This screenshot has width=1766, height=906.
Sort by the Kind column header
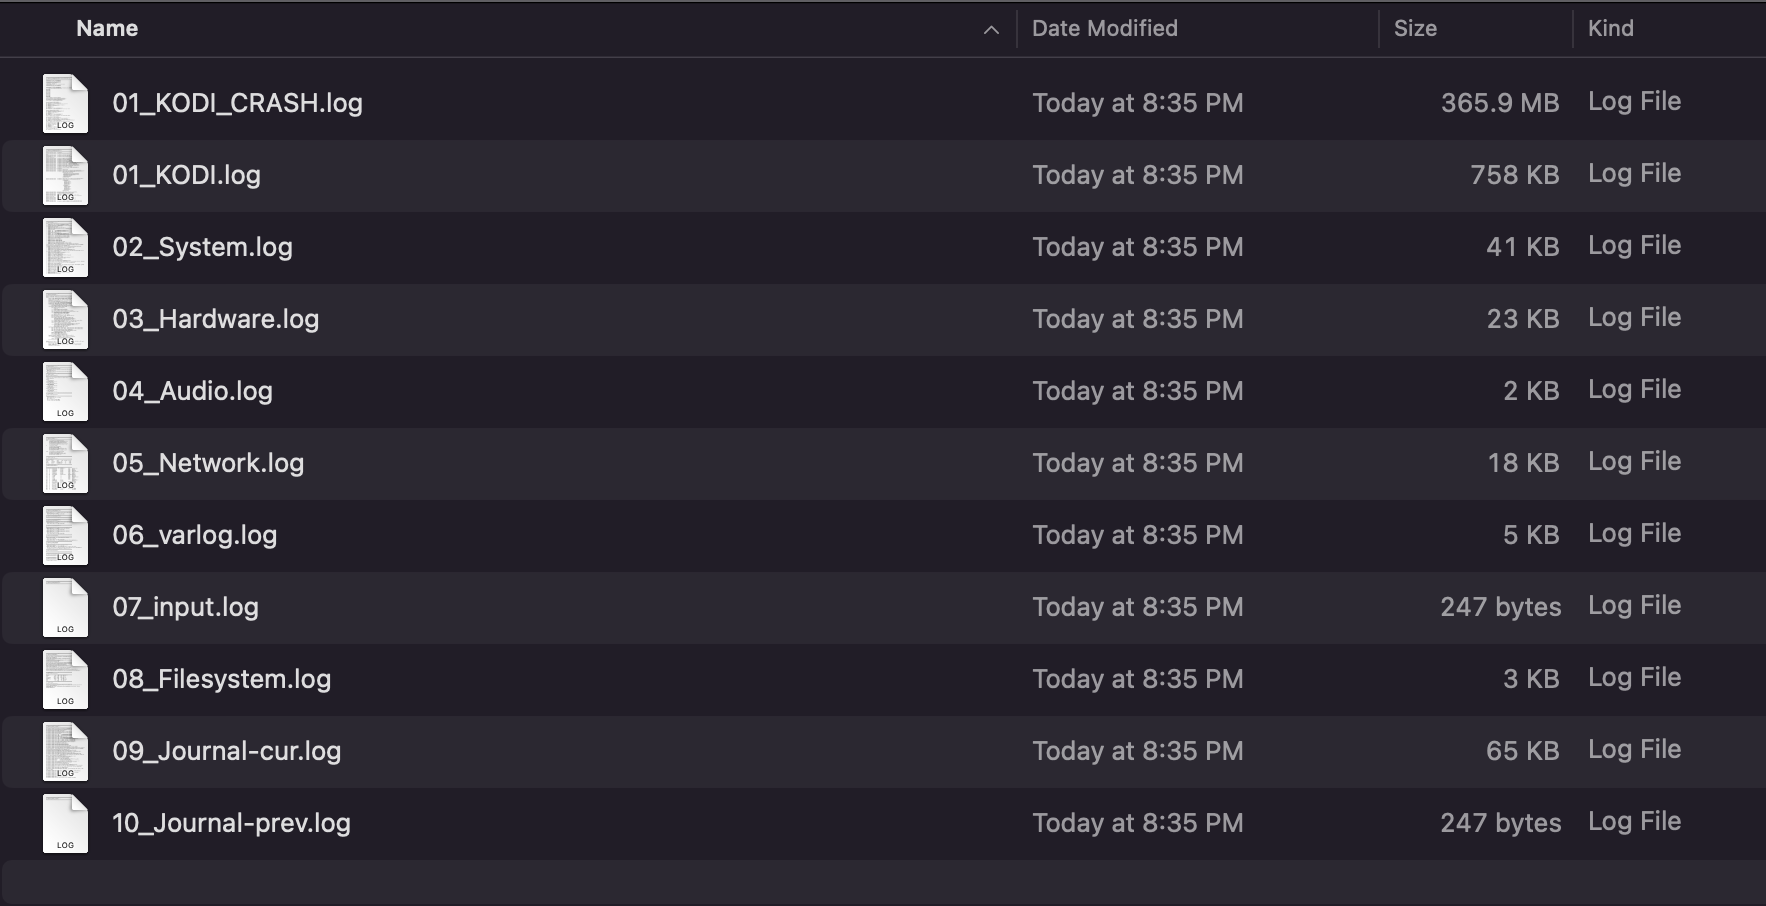click(x=1610, y=29)
